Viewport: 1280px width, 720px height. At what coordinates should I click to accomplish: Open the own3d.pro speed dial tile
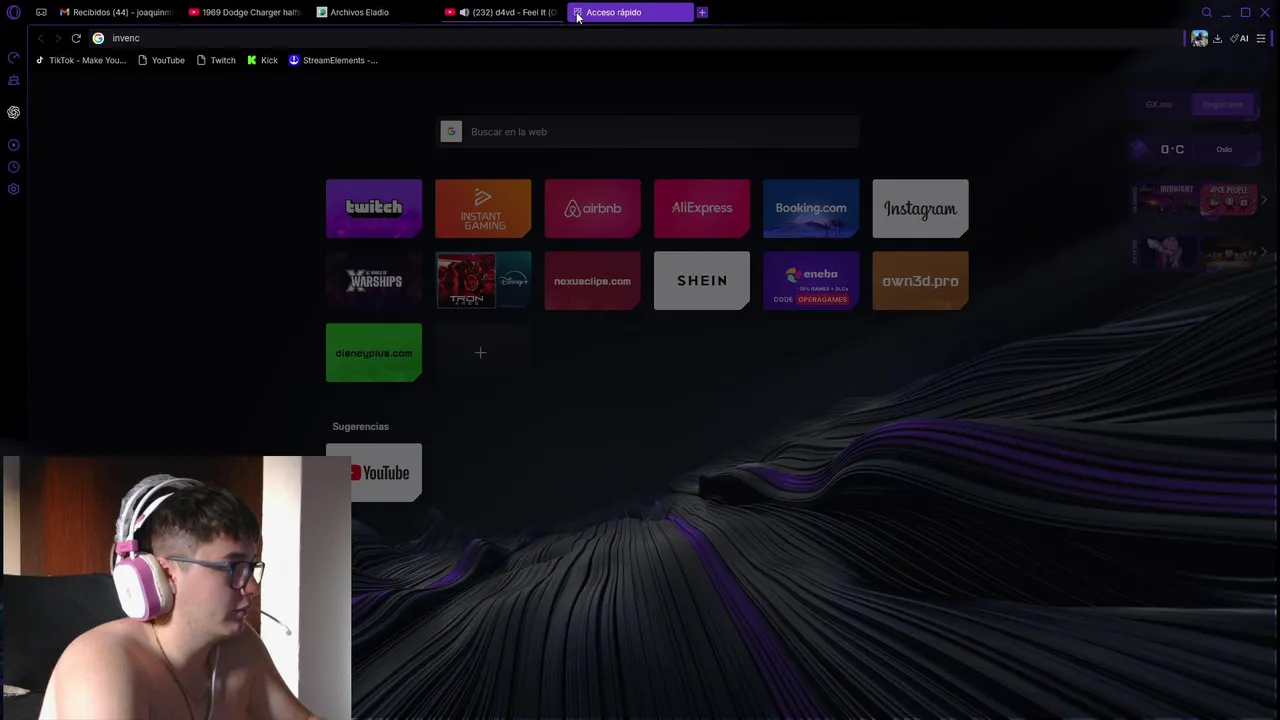click(x=920, y=281)
